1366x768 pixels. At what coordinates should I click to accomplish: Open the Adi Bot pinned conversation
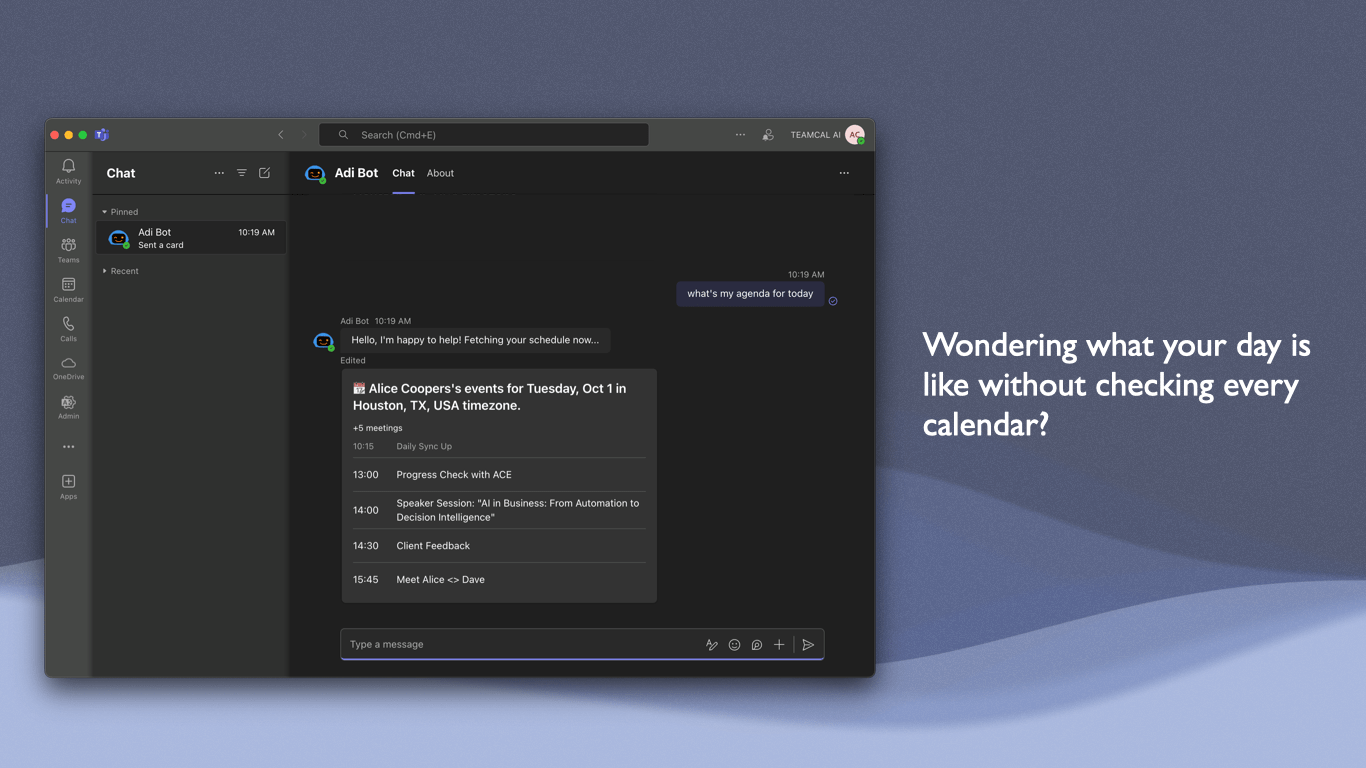point(191,238)
